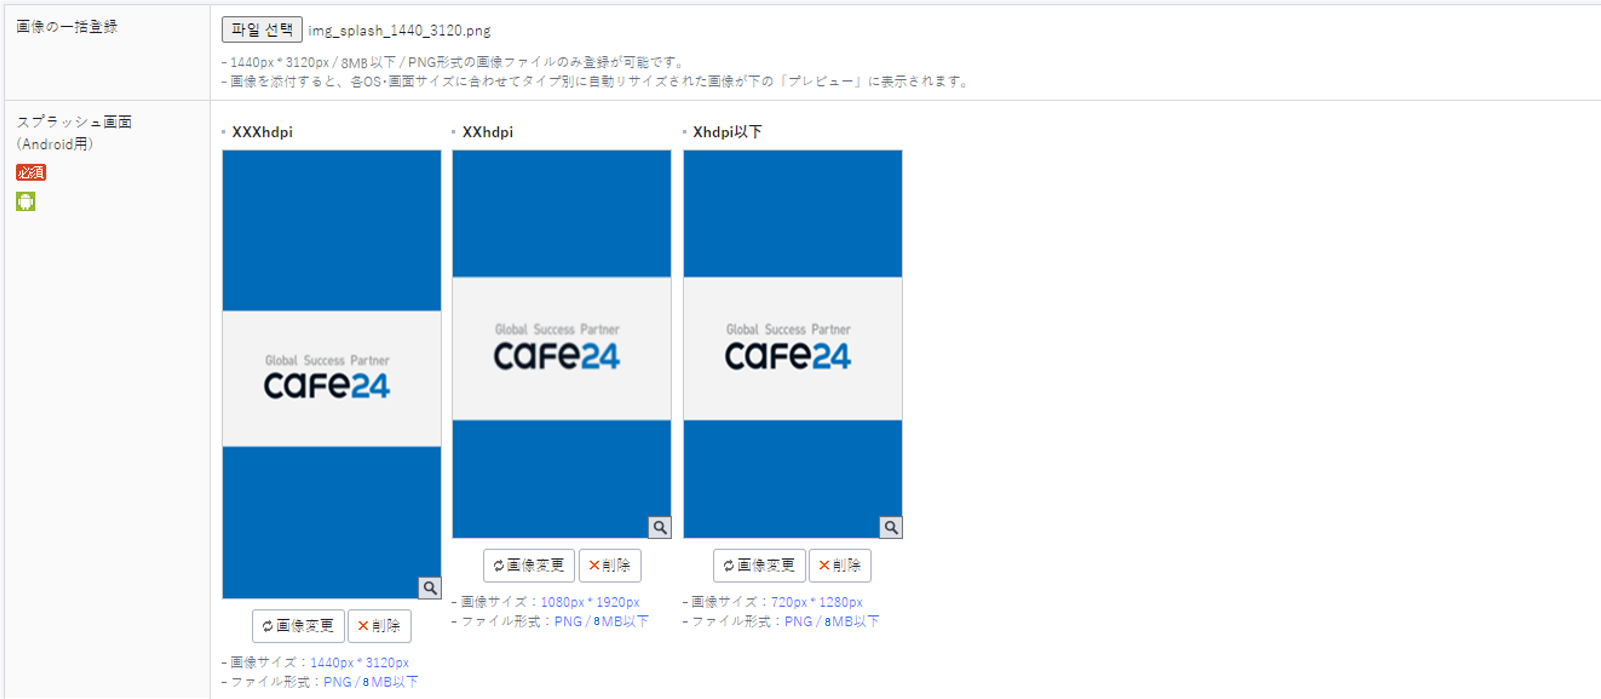Select the XXhdpi splash preview thumbnail
The height and width of the screenshot is (699, 1601).
pos(562,344)
